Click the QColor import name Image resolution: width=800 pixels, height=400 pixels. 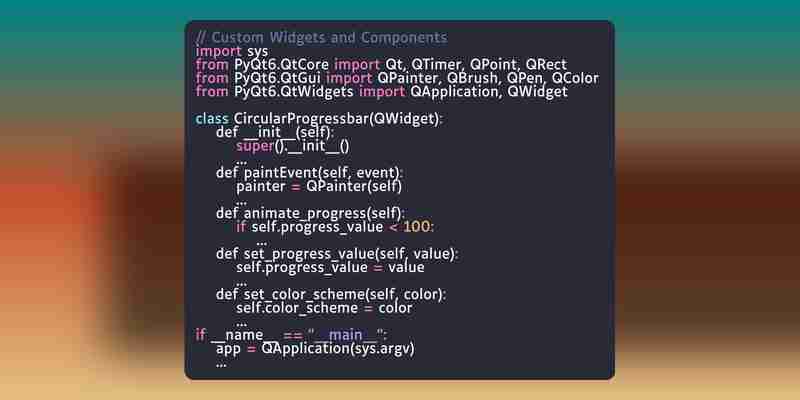click(x=575, y=79)
